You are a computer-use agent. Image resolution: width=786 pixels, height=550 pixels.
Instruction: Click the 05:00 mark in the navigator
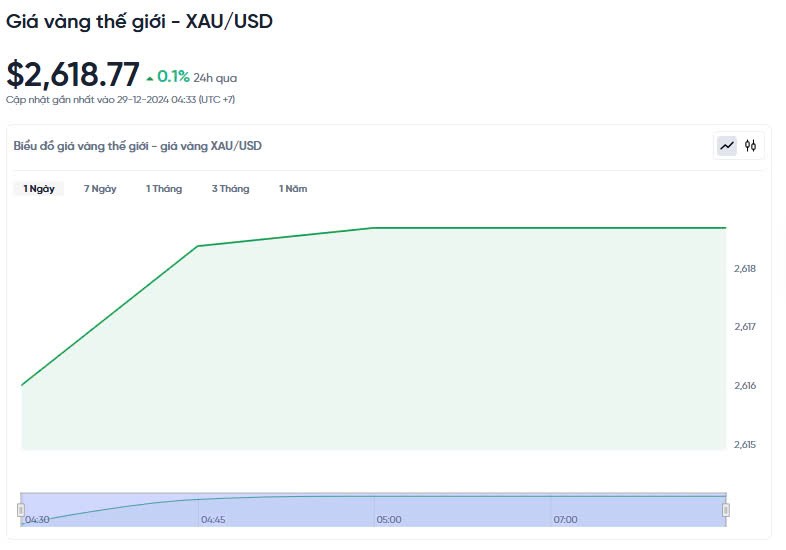tap(389, 520)
